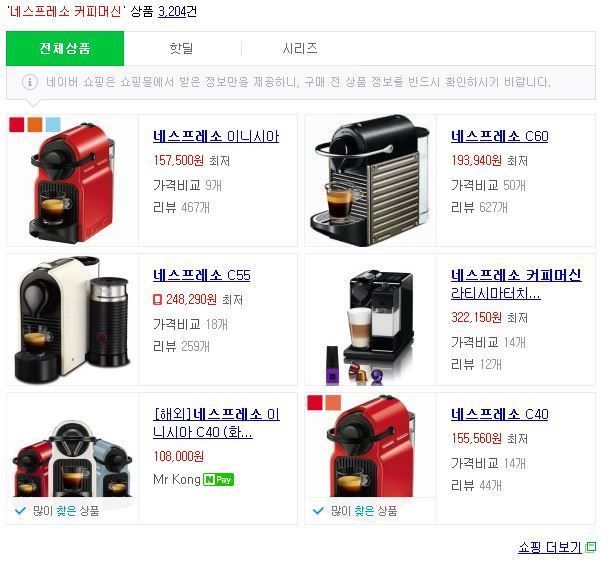Choose red color swatch on 이니시아 product
Viewport: 610px width, 567px height.
point(17,125)
